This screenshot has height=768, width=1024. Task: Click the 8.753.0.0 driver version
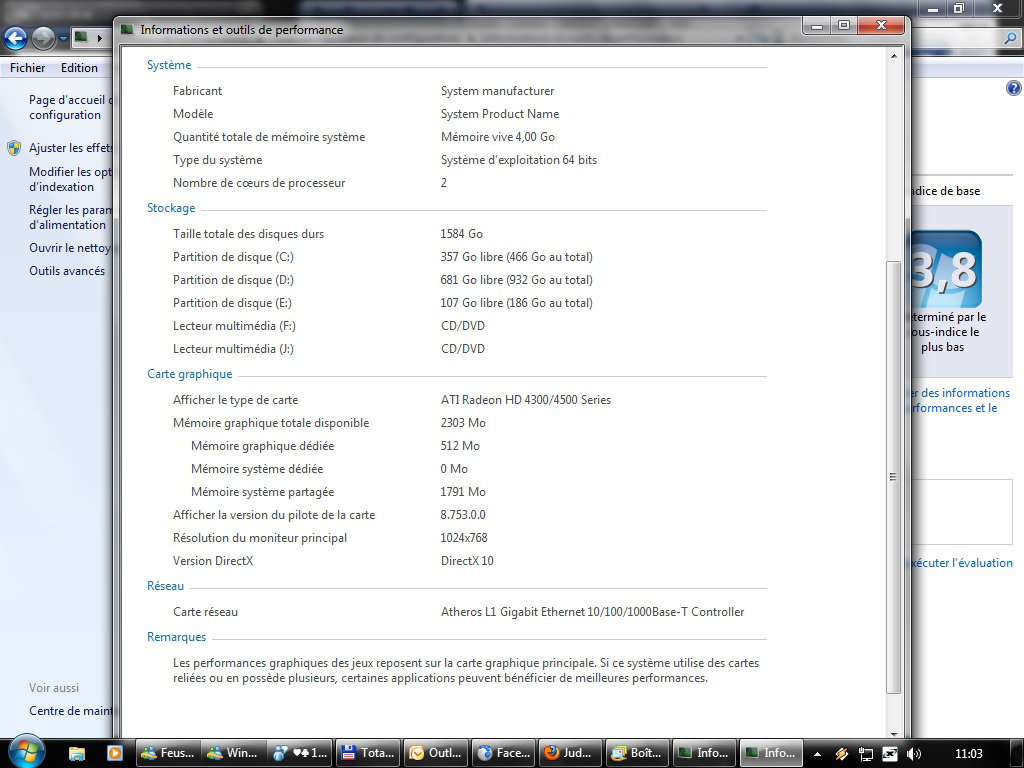[x=463, y=515]
